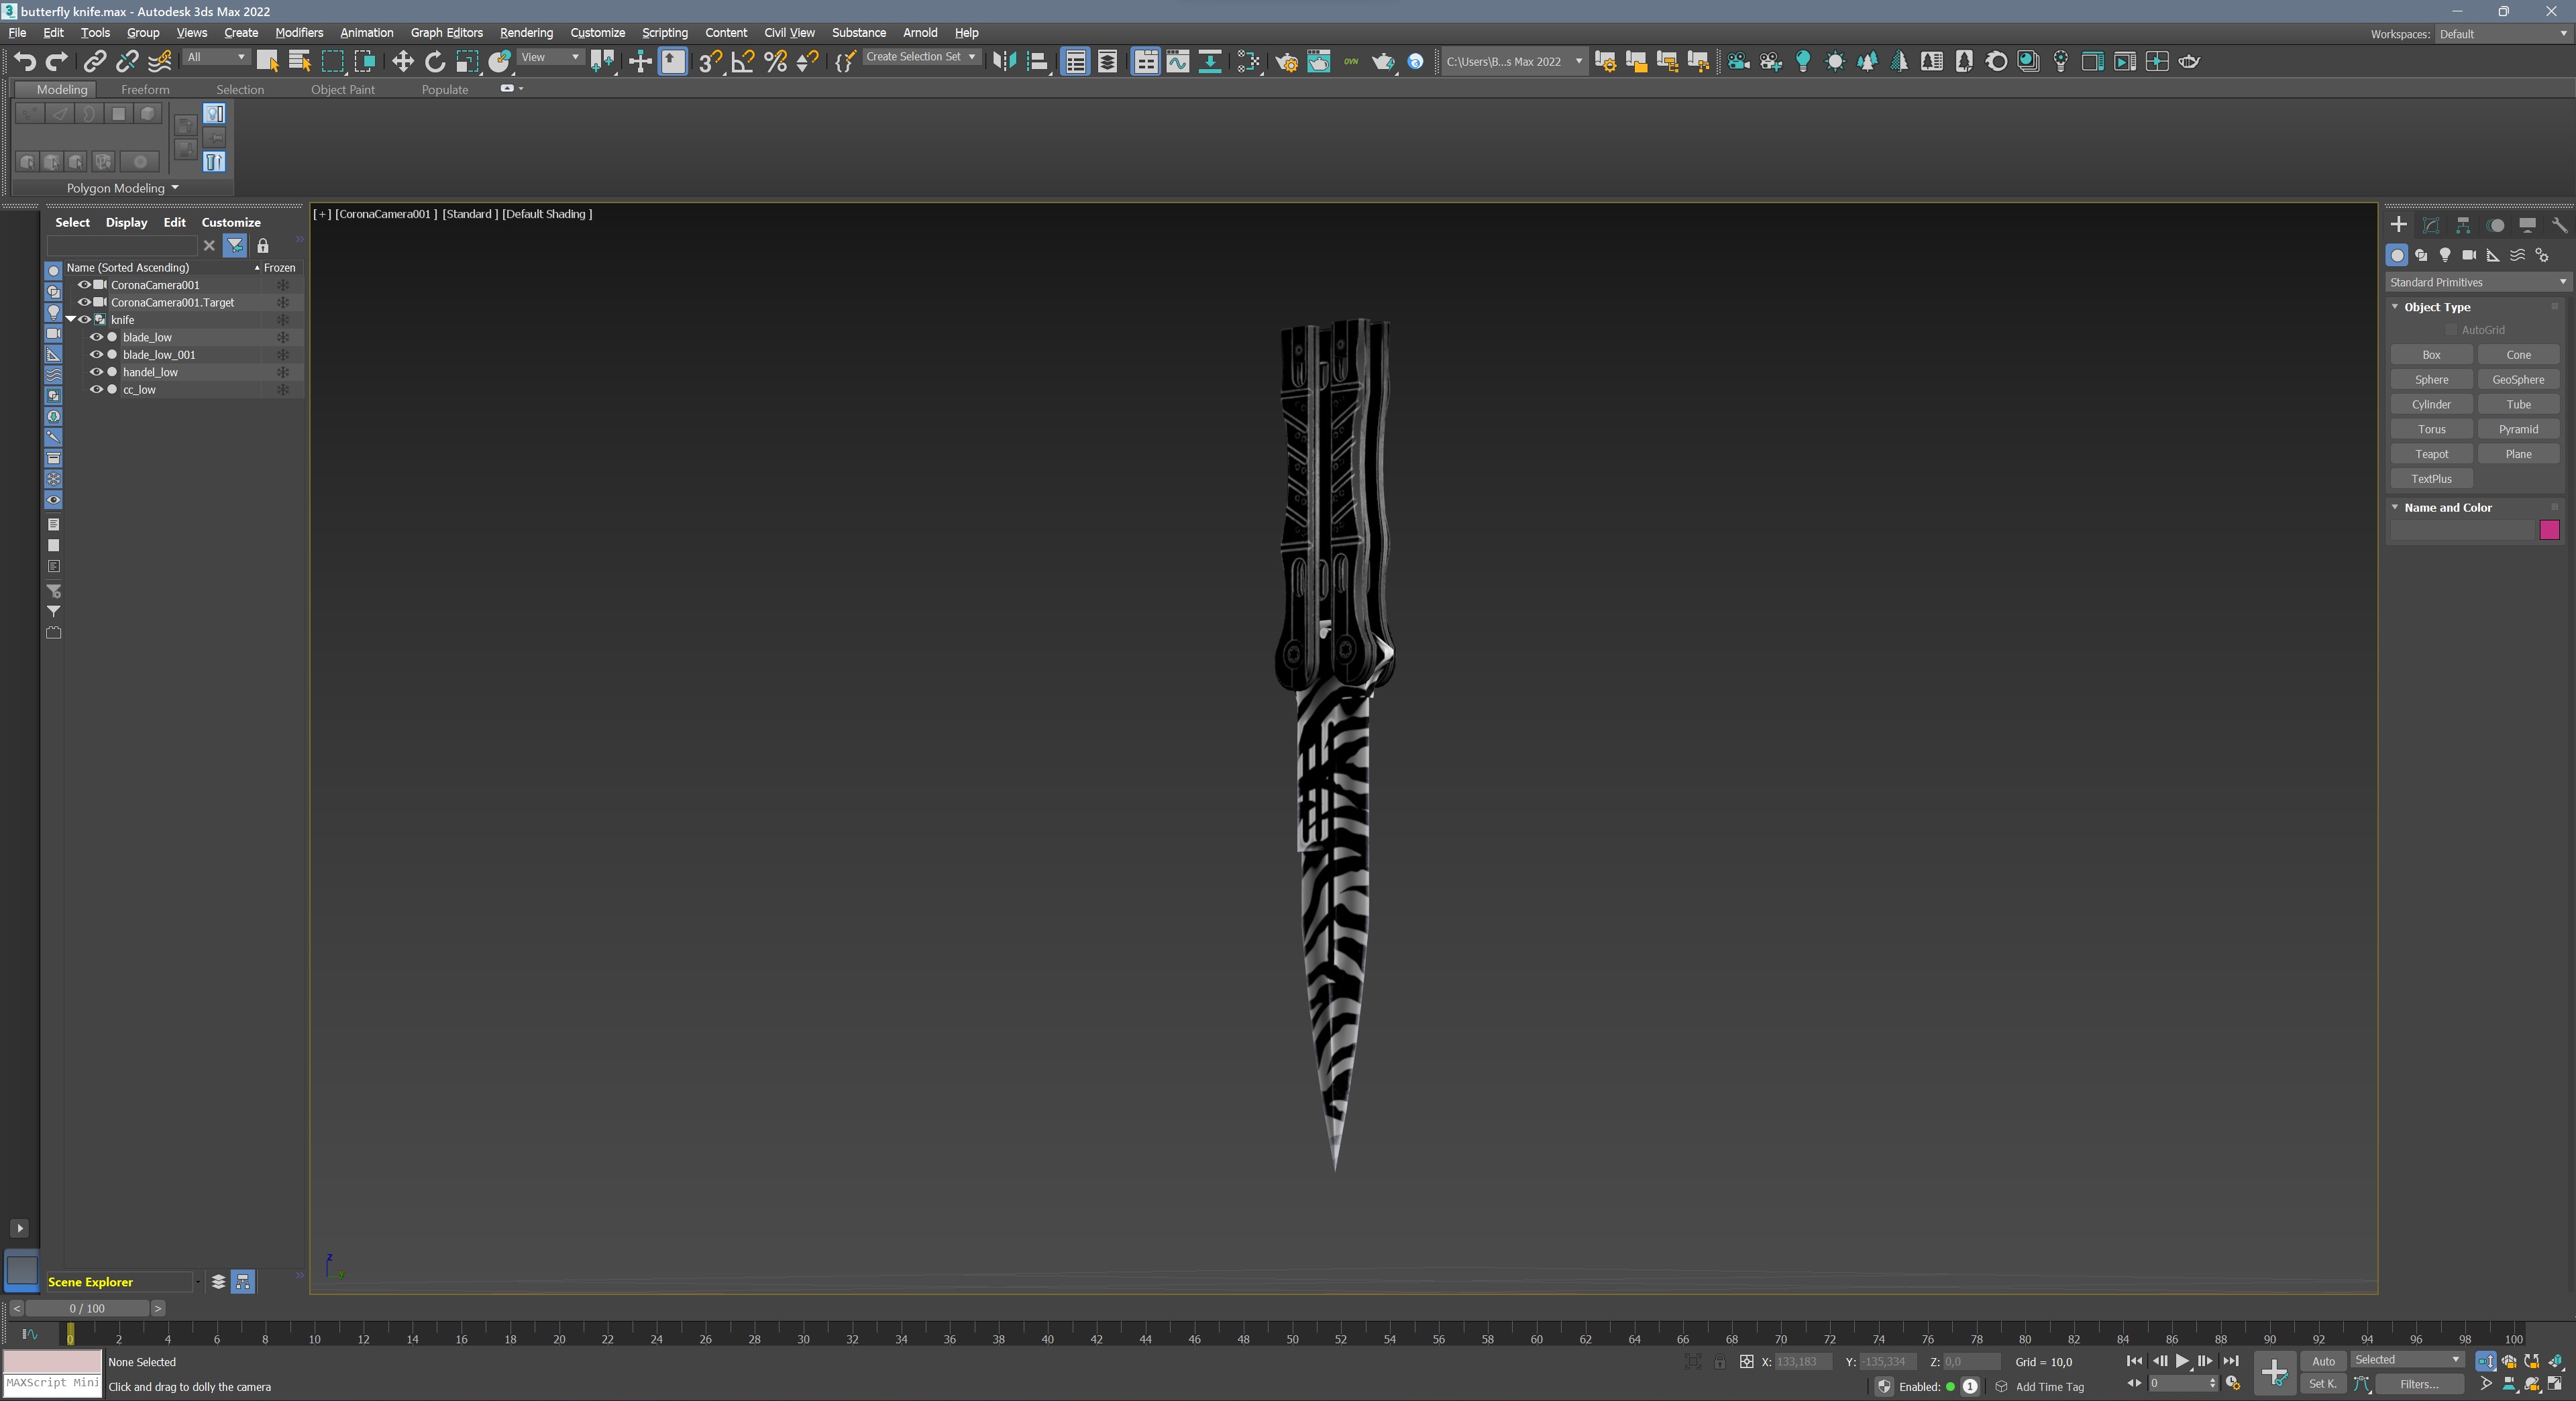Open the Utilities wrench panel icon
Screen dimensions: 2576x1401
click(2559, 225)
